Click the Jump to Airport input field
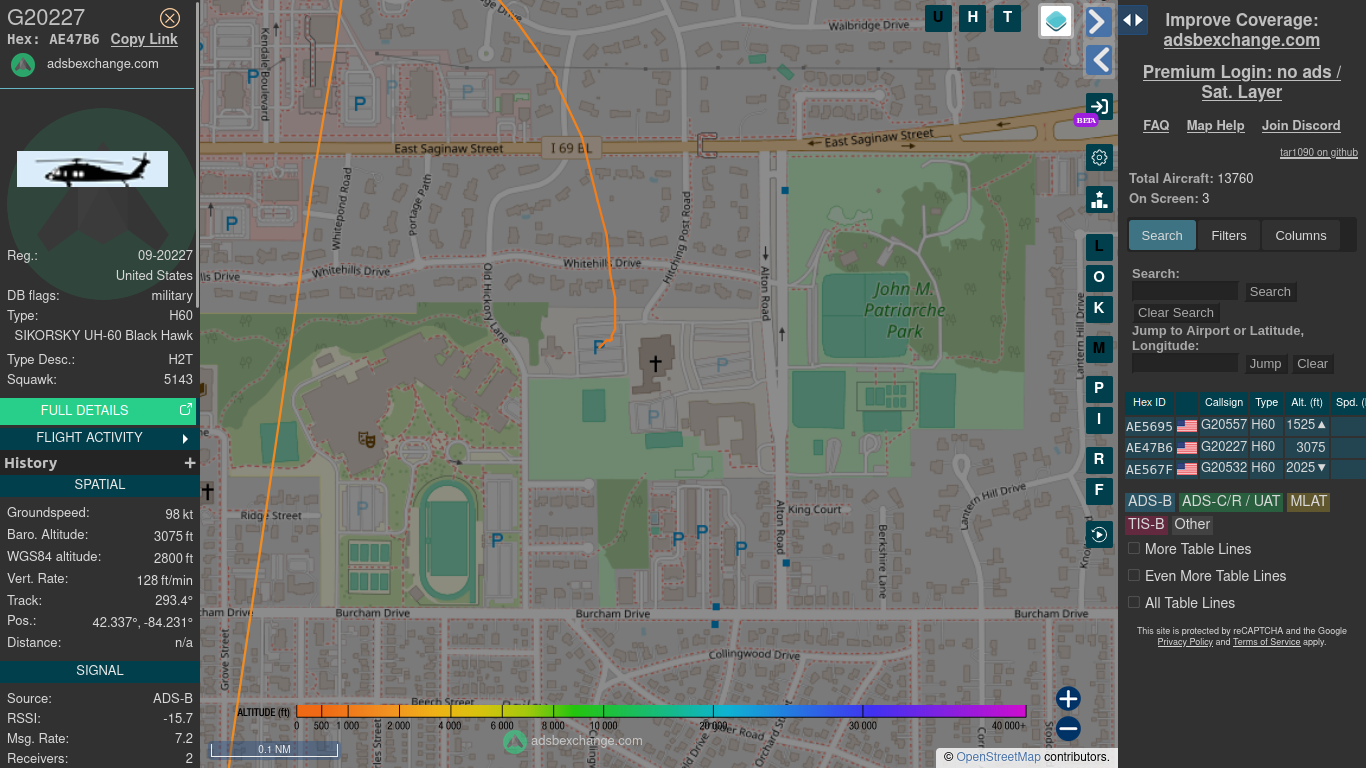The width and height of the screenshot is (1366, 768). tap(1185, 363)
